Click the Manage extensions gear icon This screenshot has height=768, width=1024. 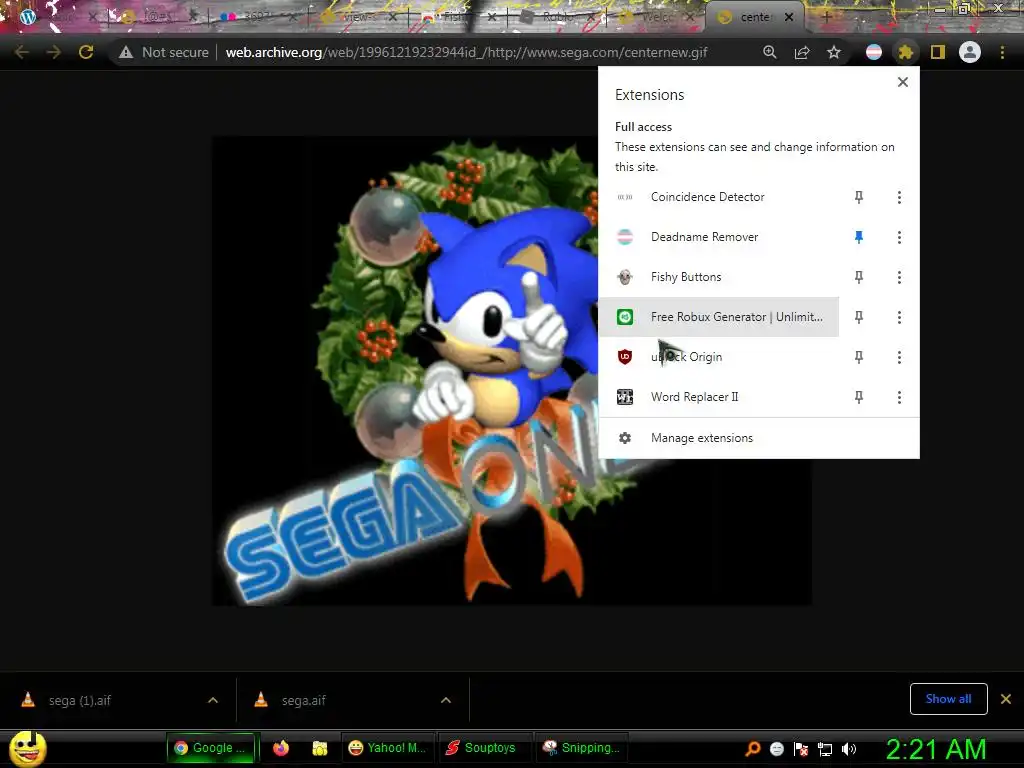click(625, 438)
